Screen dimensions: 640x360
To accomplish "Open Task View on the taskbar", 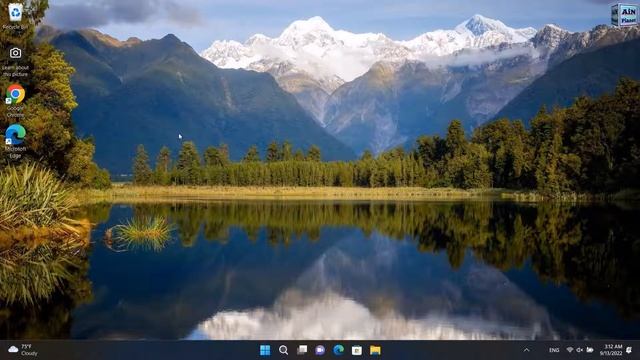I will click(302, 350).
